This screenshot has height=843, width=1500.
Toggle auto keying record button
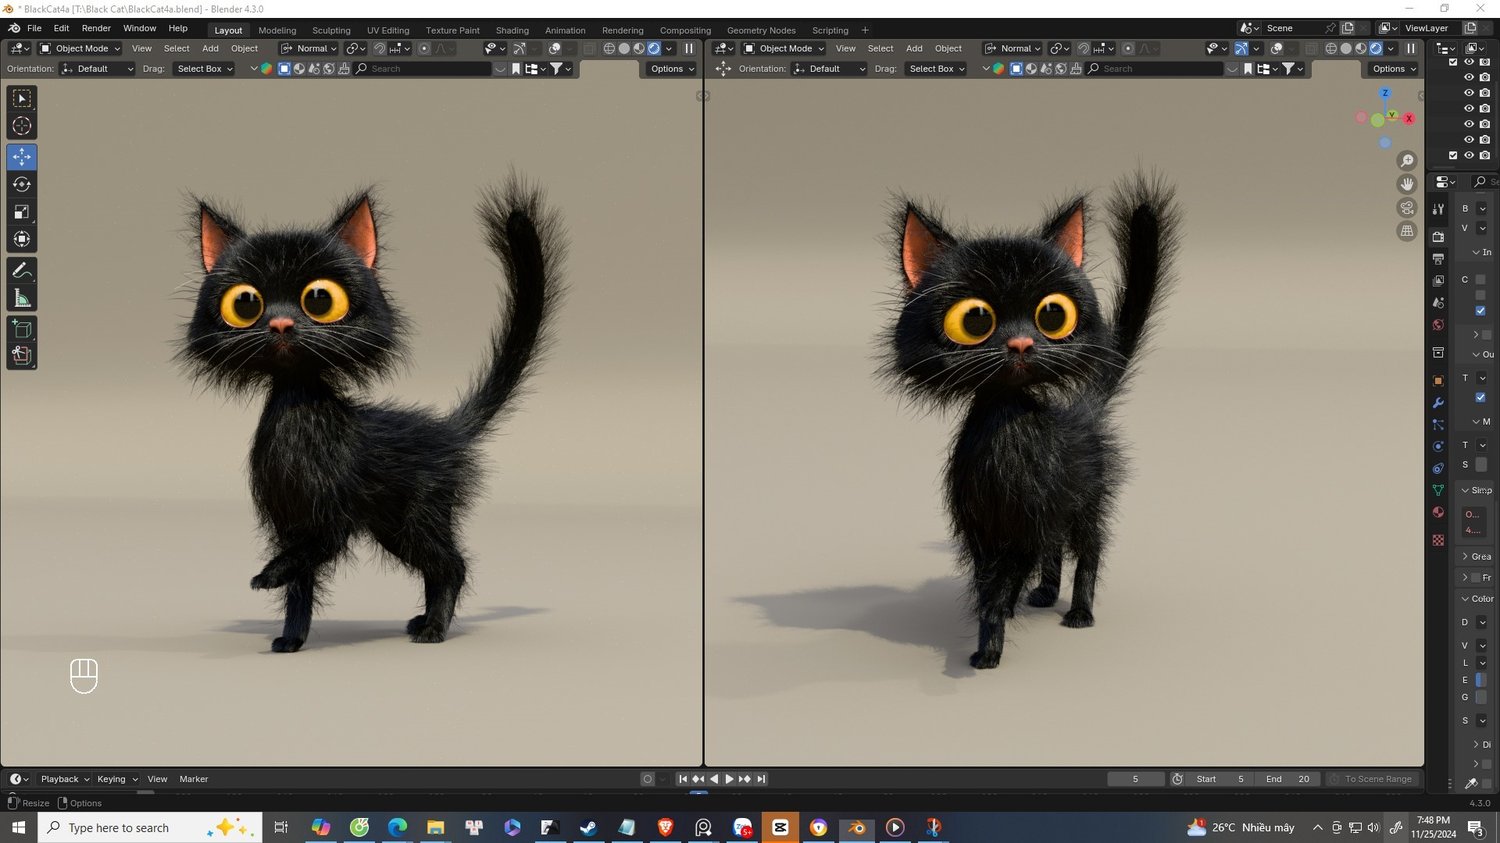[x=647, y=779]
